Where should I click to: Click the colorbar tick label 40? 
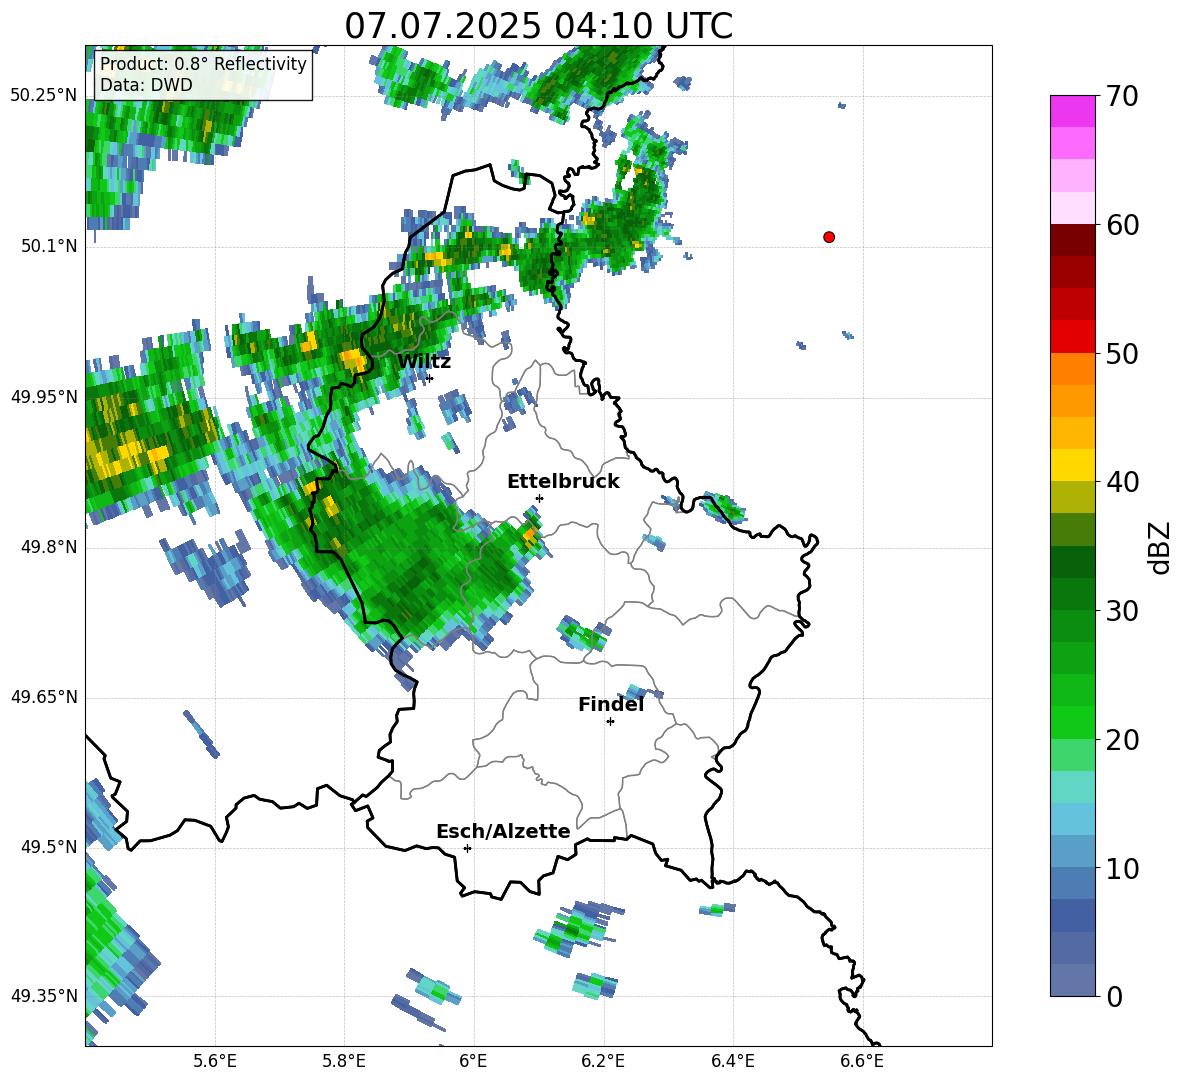pos(1122,482)
